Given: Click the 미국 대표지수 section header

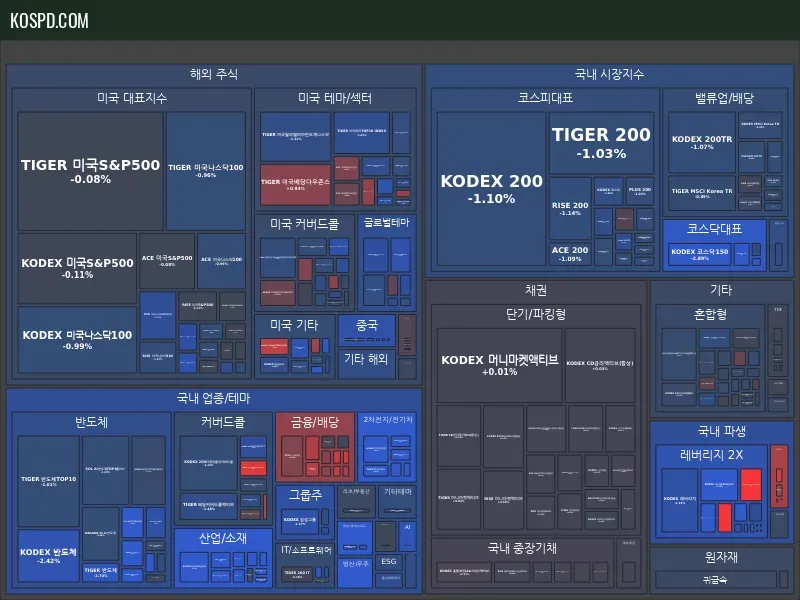Looking at the screenshot, I should (132, 98).
